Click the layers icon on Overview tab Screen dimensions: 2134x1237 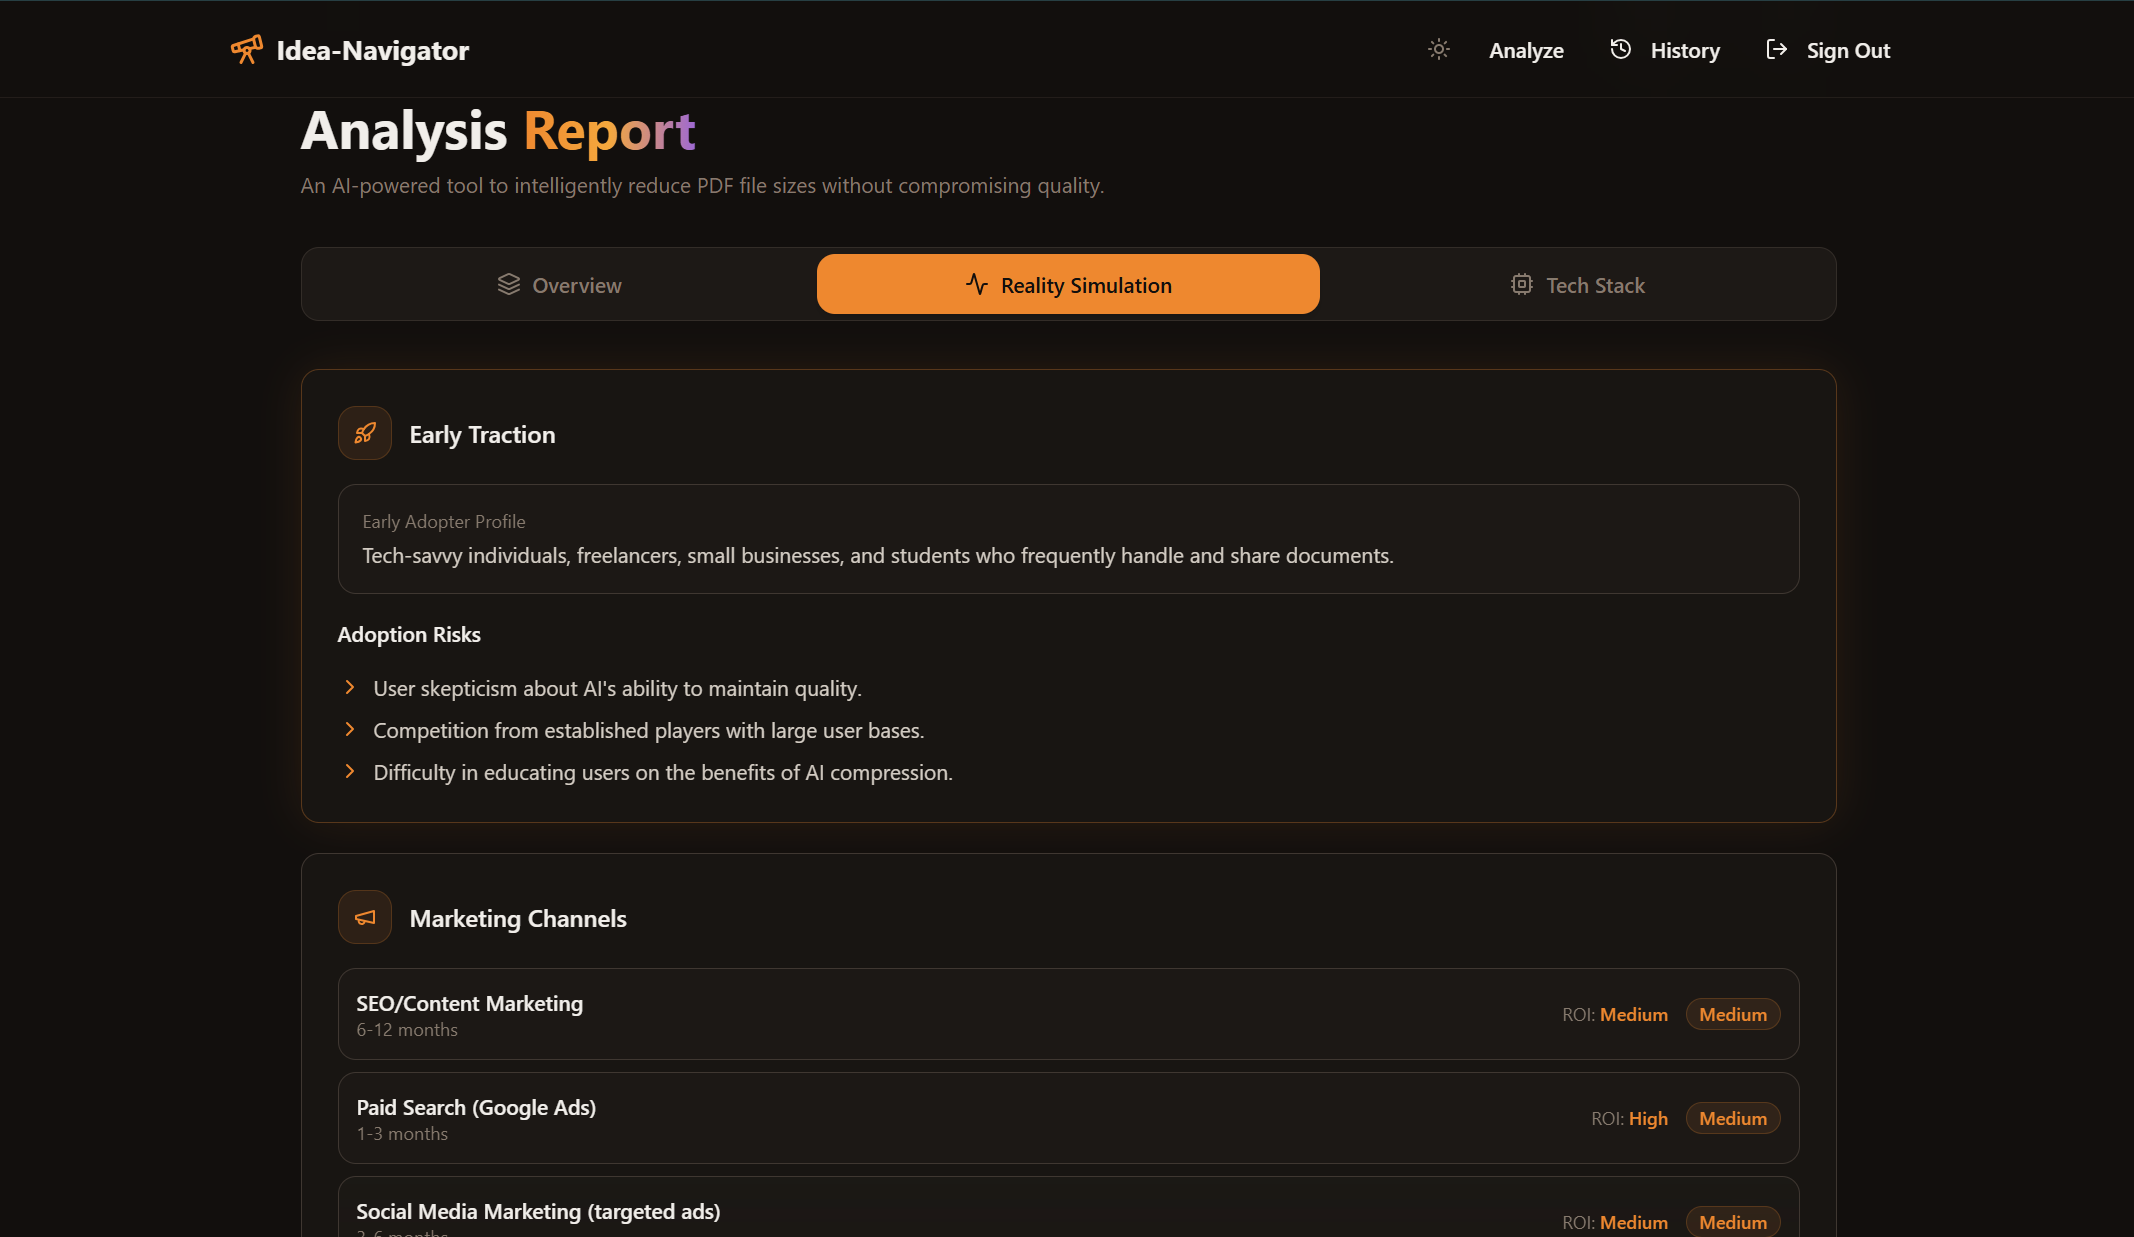[x=509, y=285]
